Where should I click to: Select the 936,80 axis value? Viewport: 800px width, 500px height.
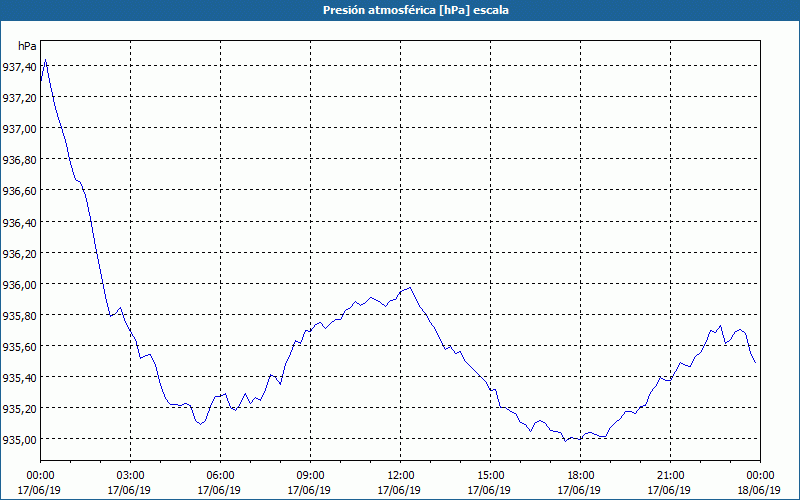click(x=19, y=160)
